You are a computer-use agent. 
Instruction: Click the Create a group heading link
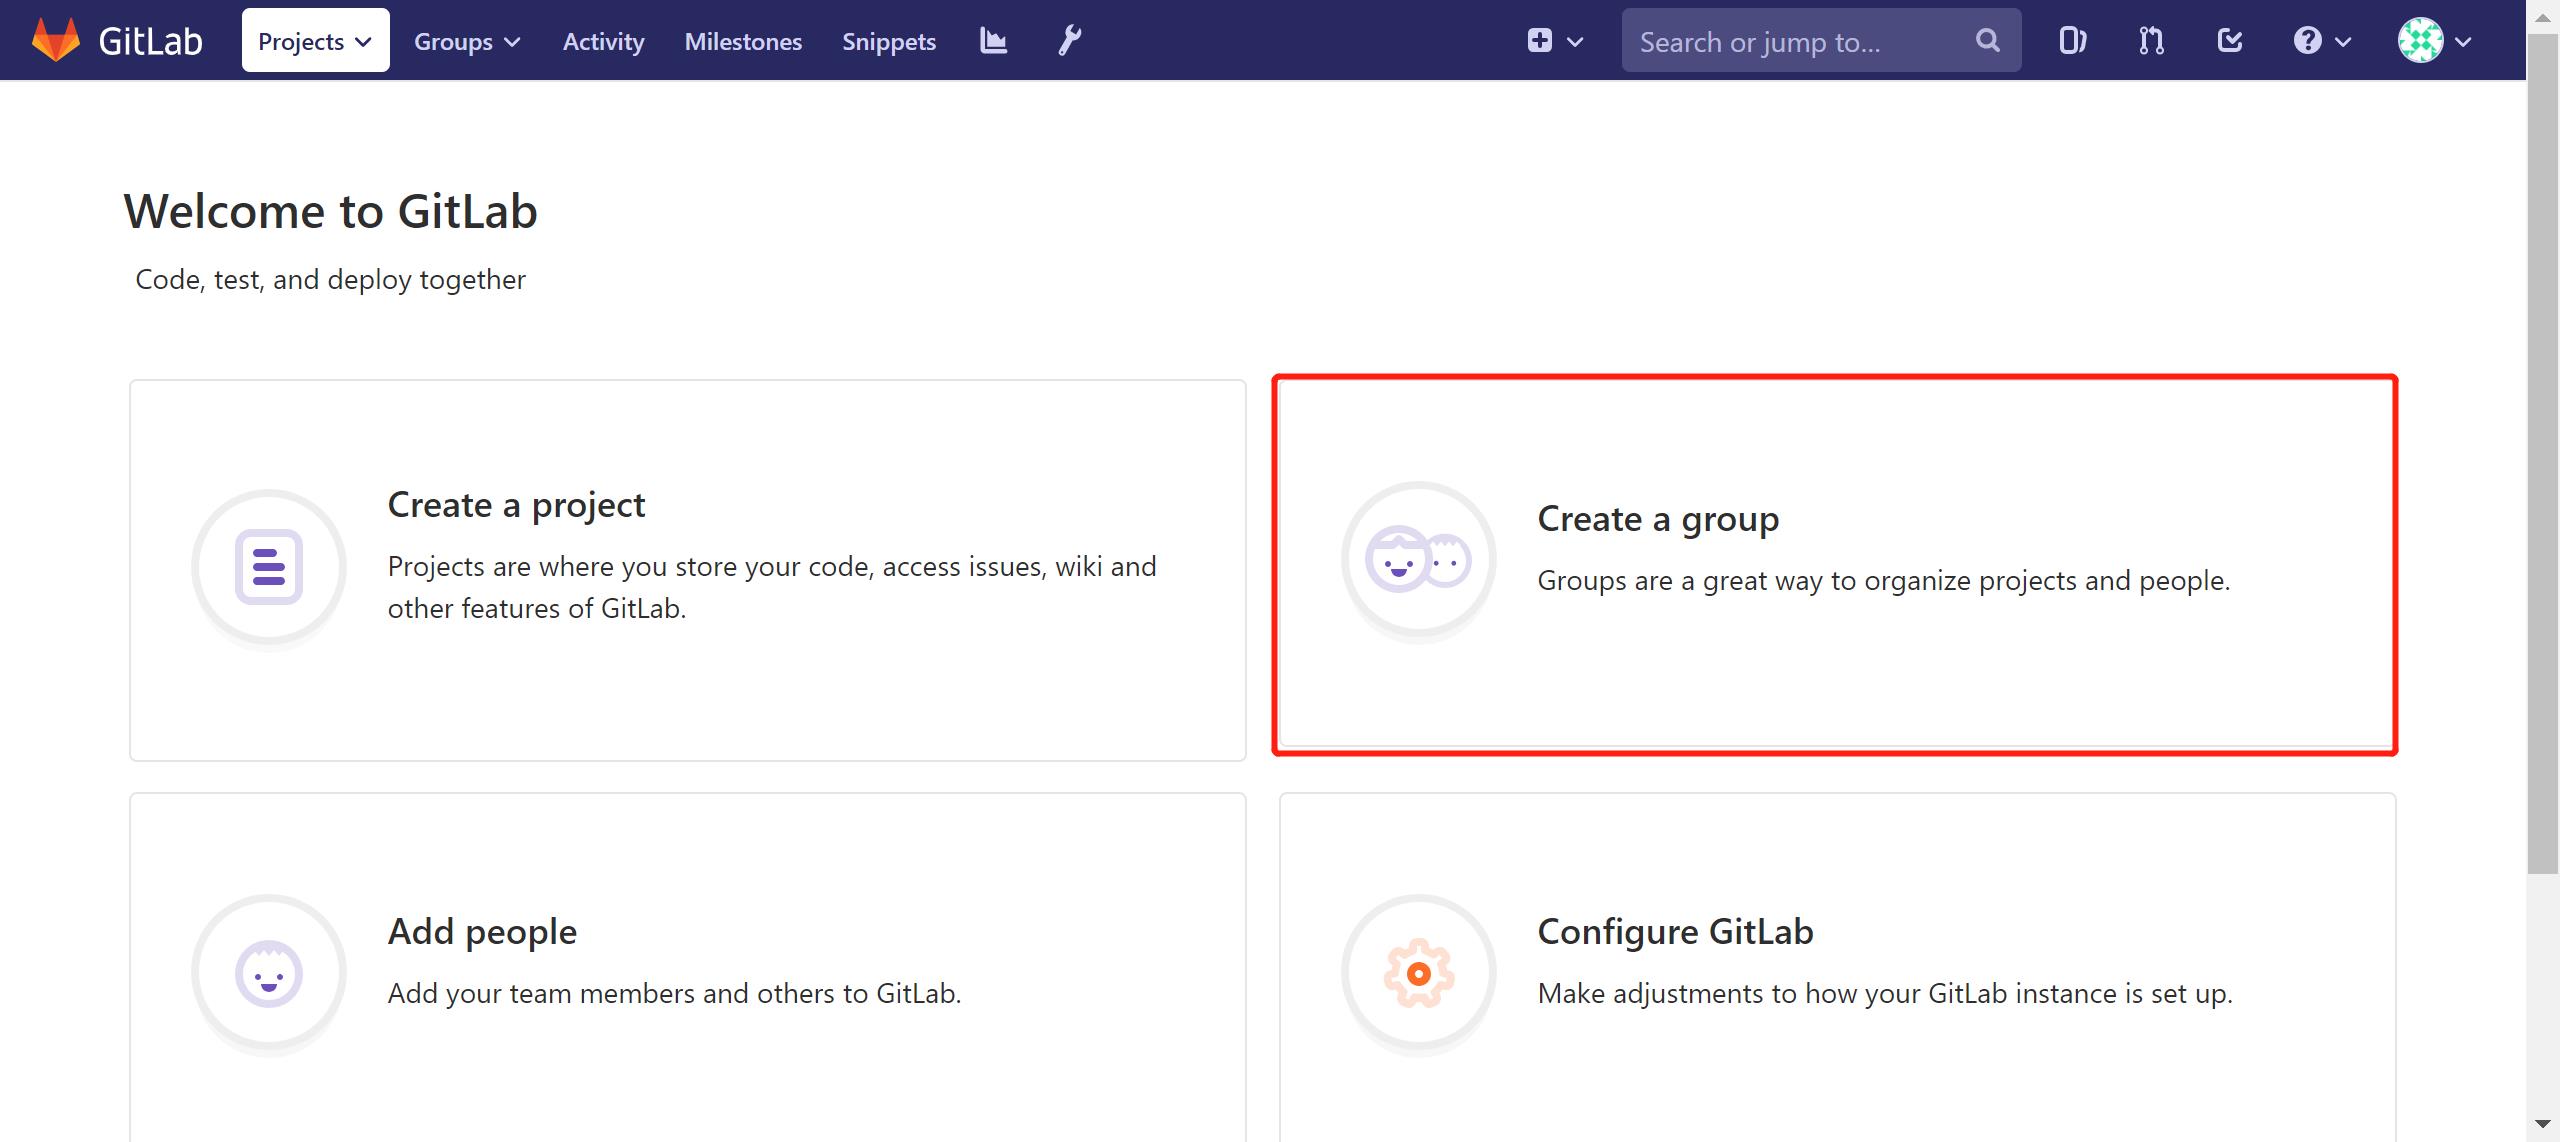click(1658, 519)
